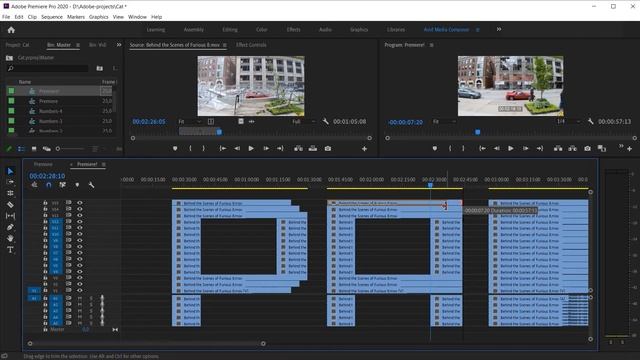Open the Program monitor settings wrench
Viewport: 640px width, 360px height.
tap(590, 121)
